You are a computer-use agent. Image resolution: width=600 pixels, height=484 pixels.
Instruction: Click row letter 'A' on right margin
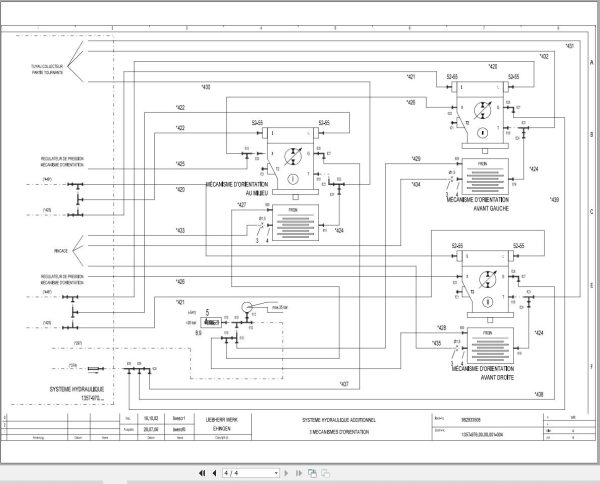(x=592, y=62)
